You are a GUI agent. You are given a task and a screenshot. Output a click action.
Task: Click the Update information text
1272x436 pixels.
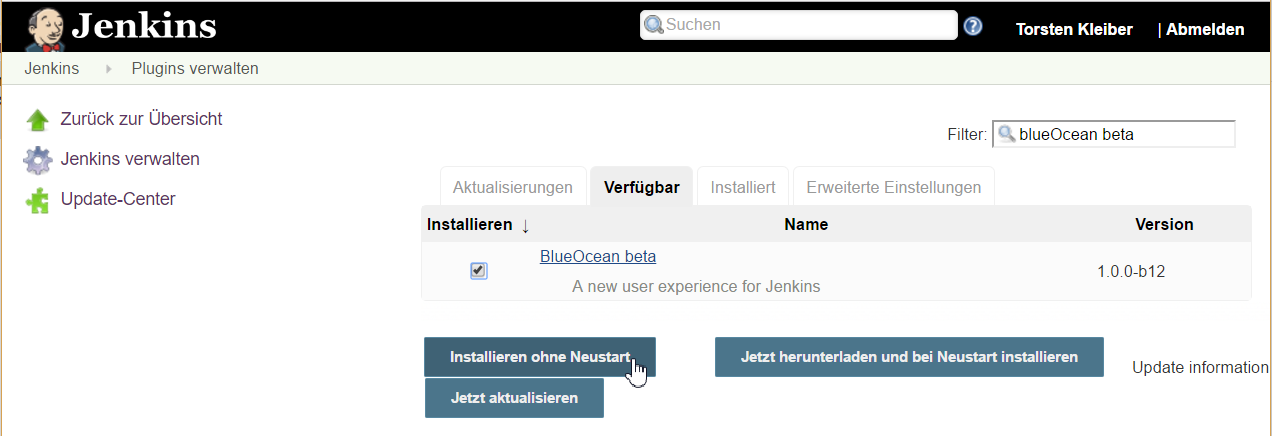coord(1201,368)
